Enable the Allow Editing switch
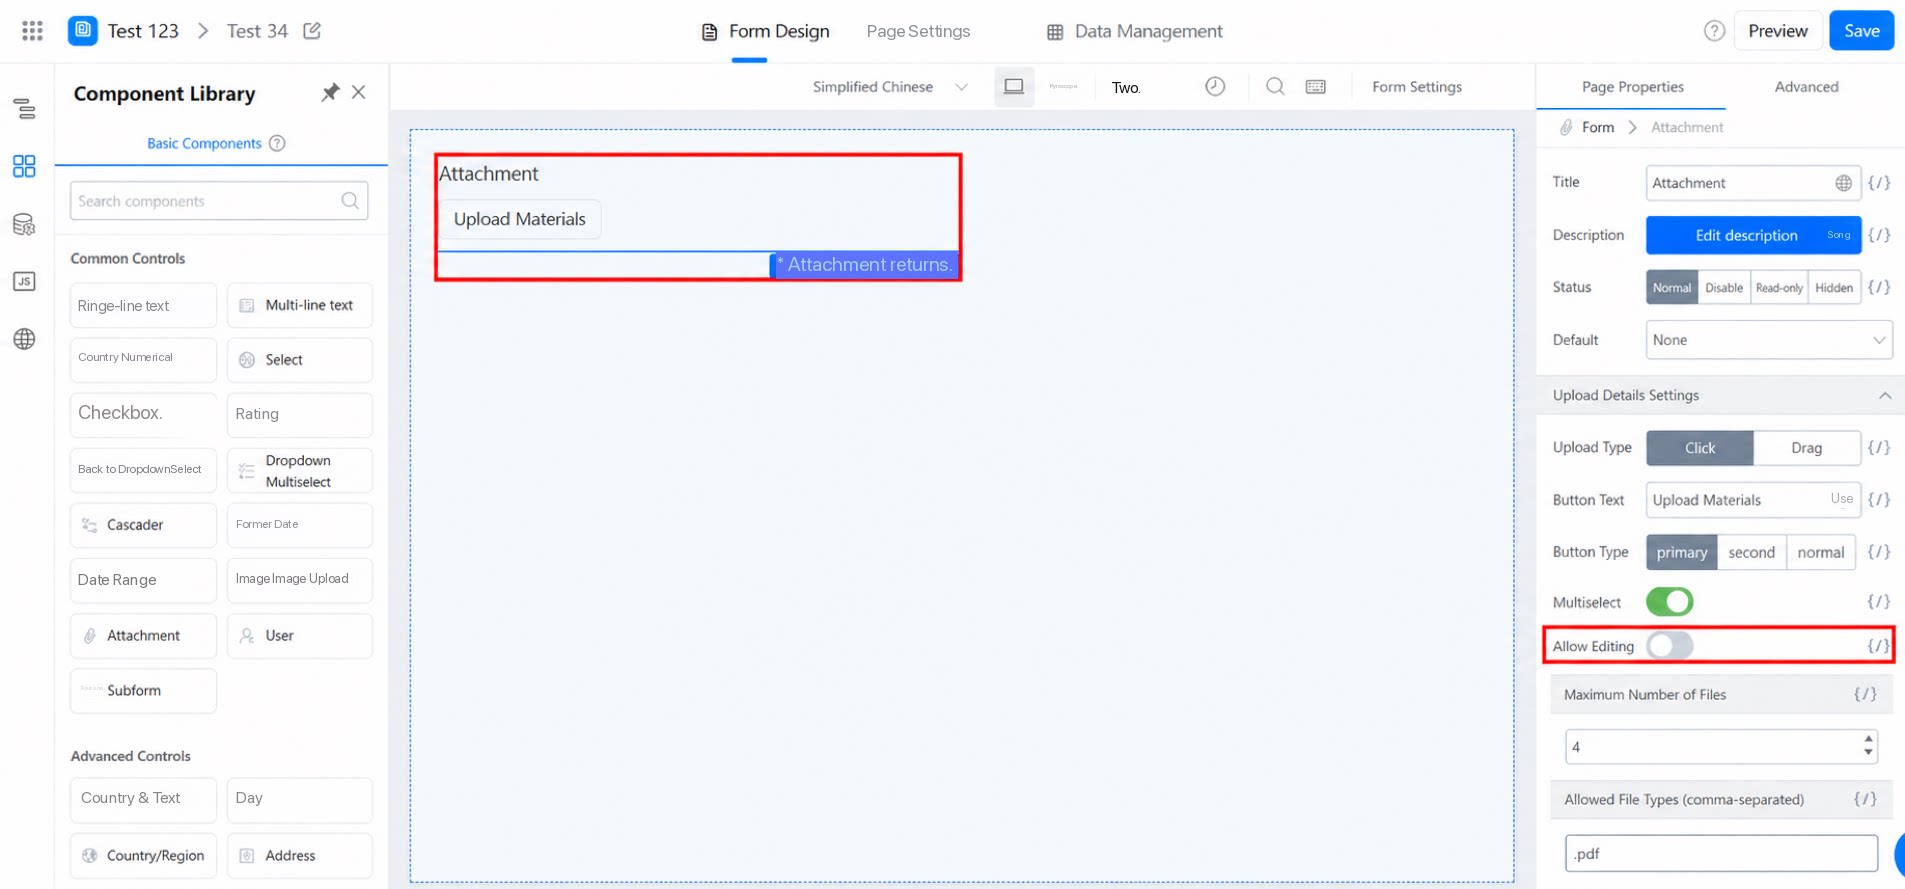 pyautogui.click(x=1669, y=646)
